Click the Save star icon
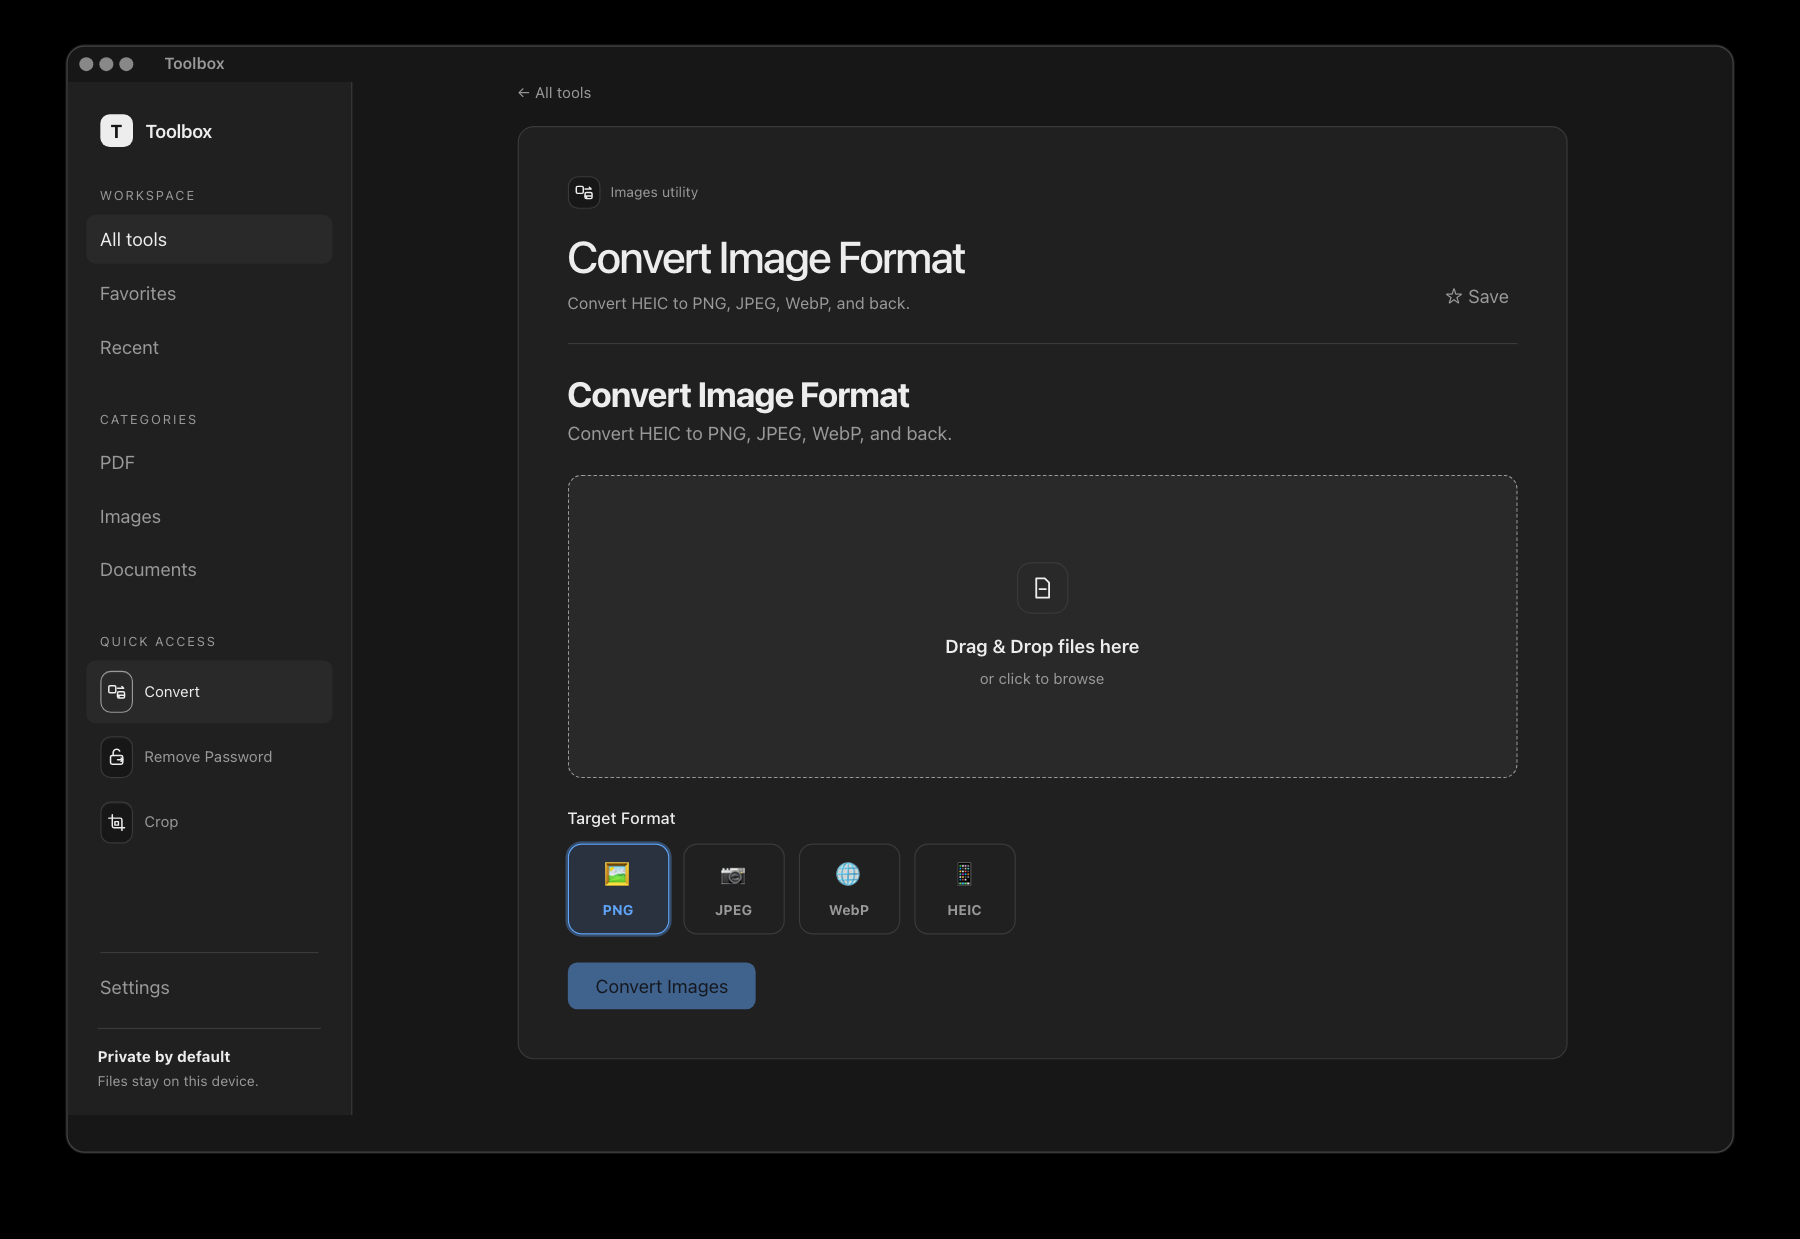 click(x=1453, y=296)
